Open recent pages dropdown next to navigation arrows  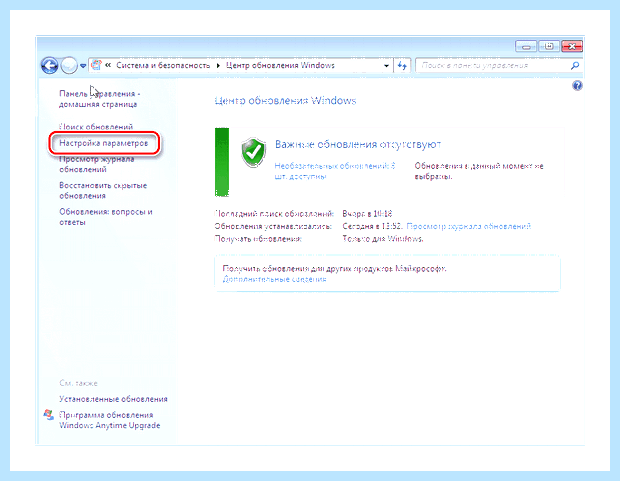[83, 66]
